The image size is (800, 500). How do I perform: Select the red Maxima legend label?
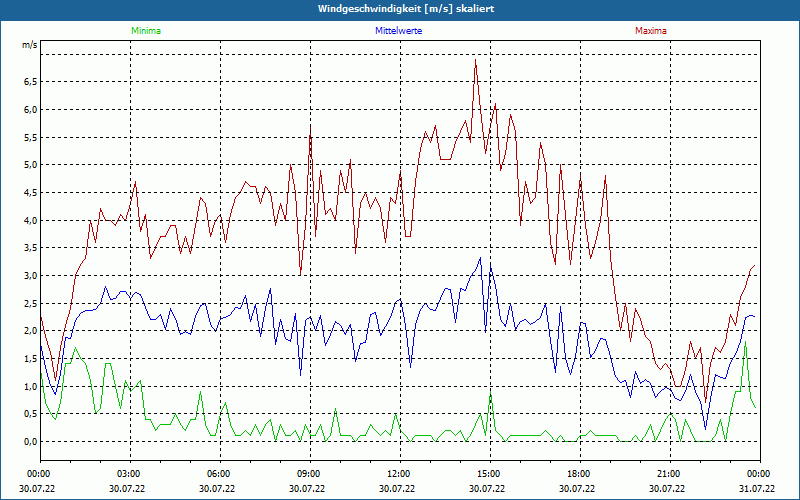point(651,31)
